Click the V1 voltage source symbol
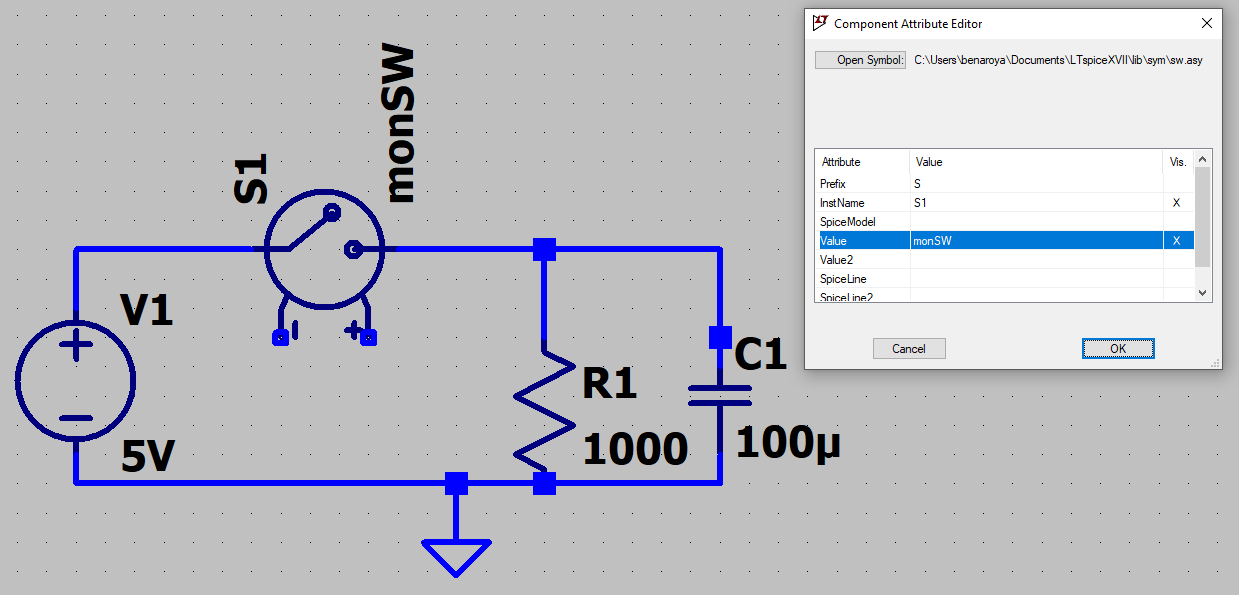This screenshot has height=595, width=1239. [75, 381]
